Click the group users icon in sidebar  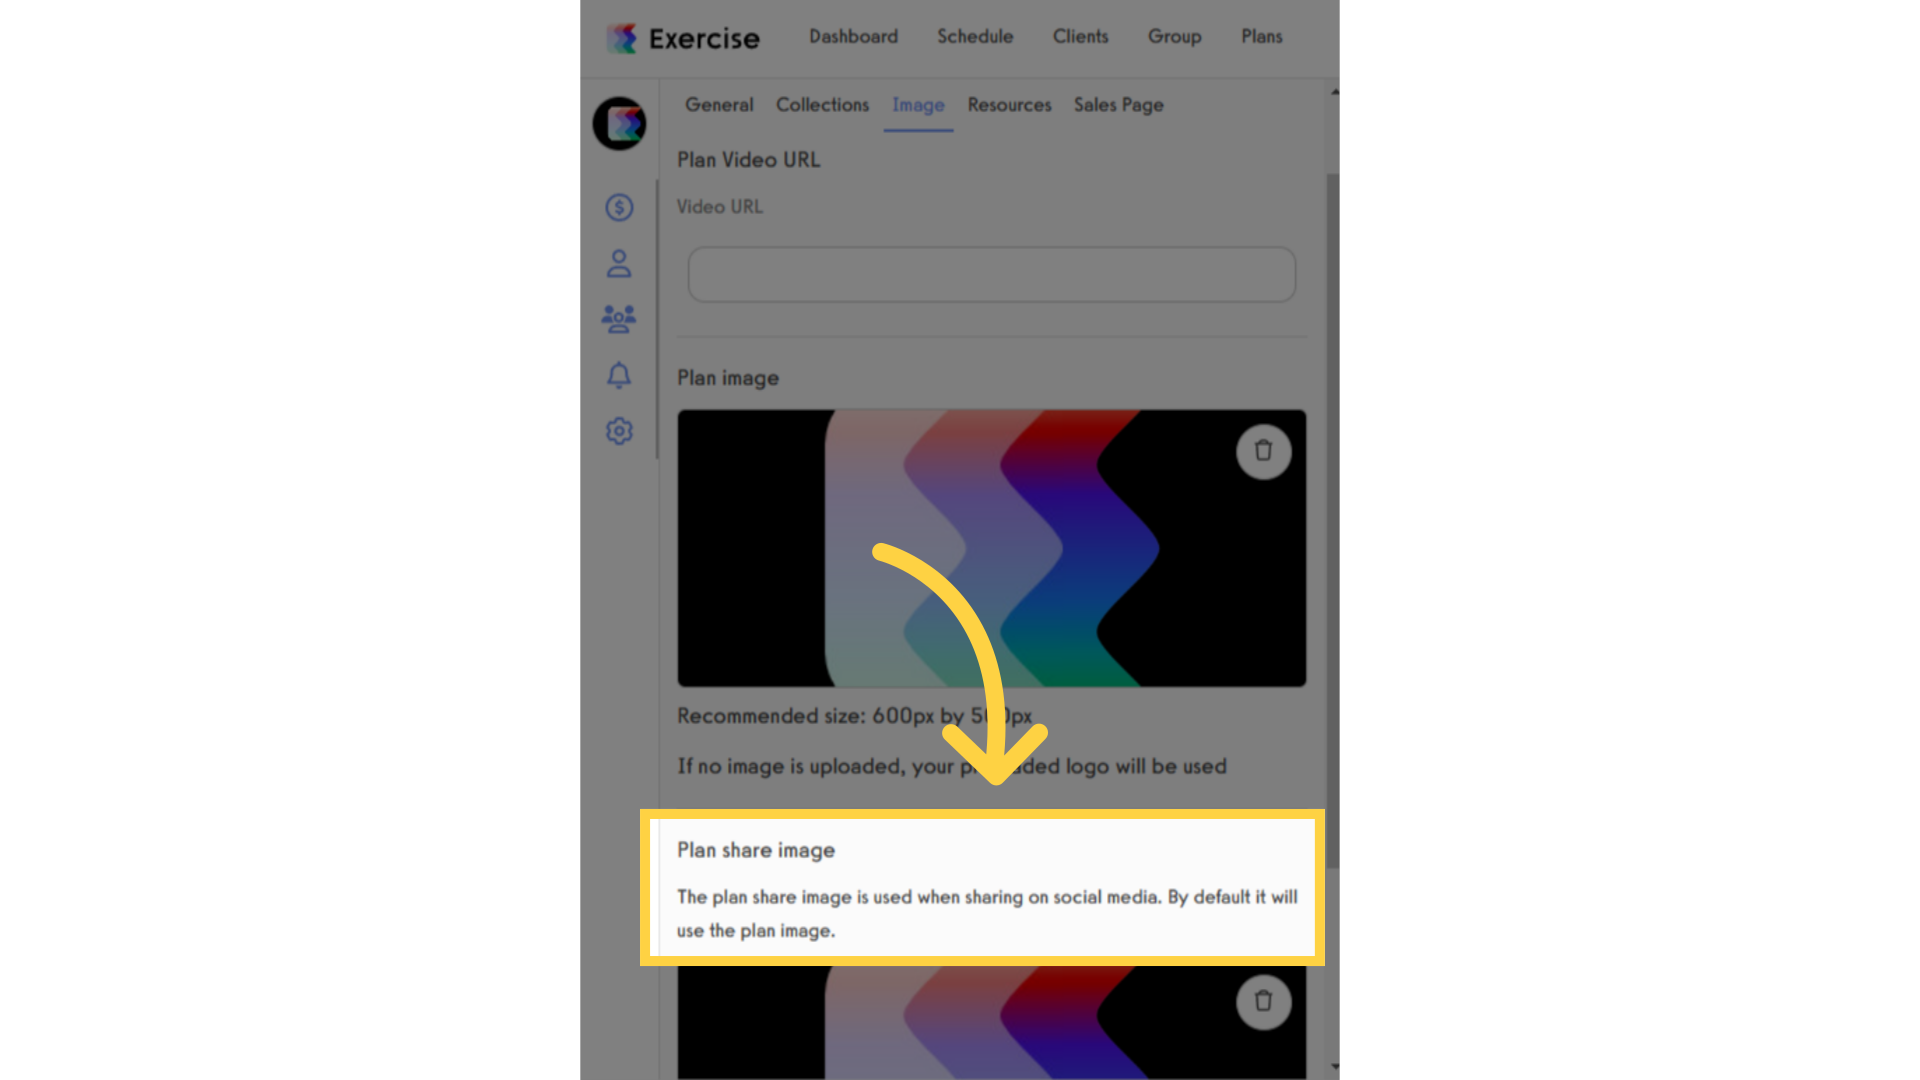click(x=618, y=319)
